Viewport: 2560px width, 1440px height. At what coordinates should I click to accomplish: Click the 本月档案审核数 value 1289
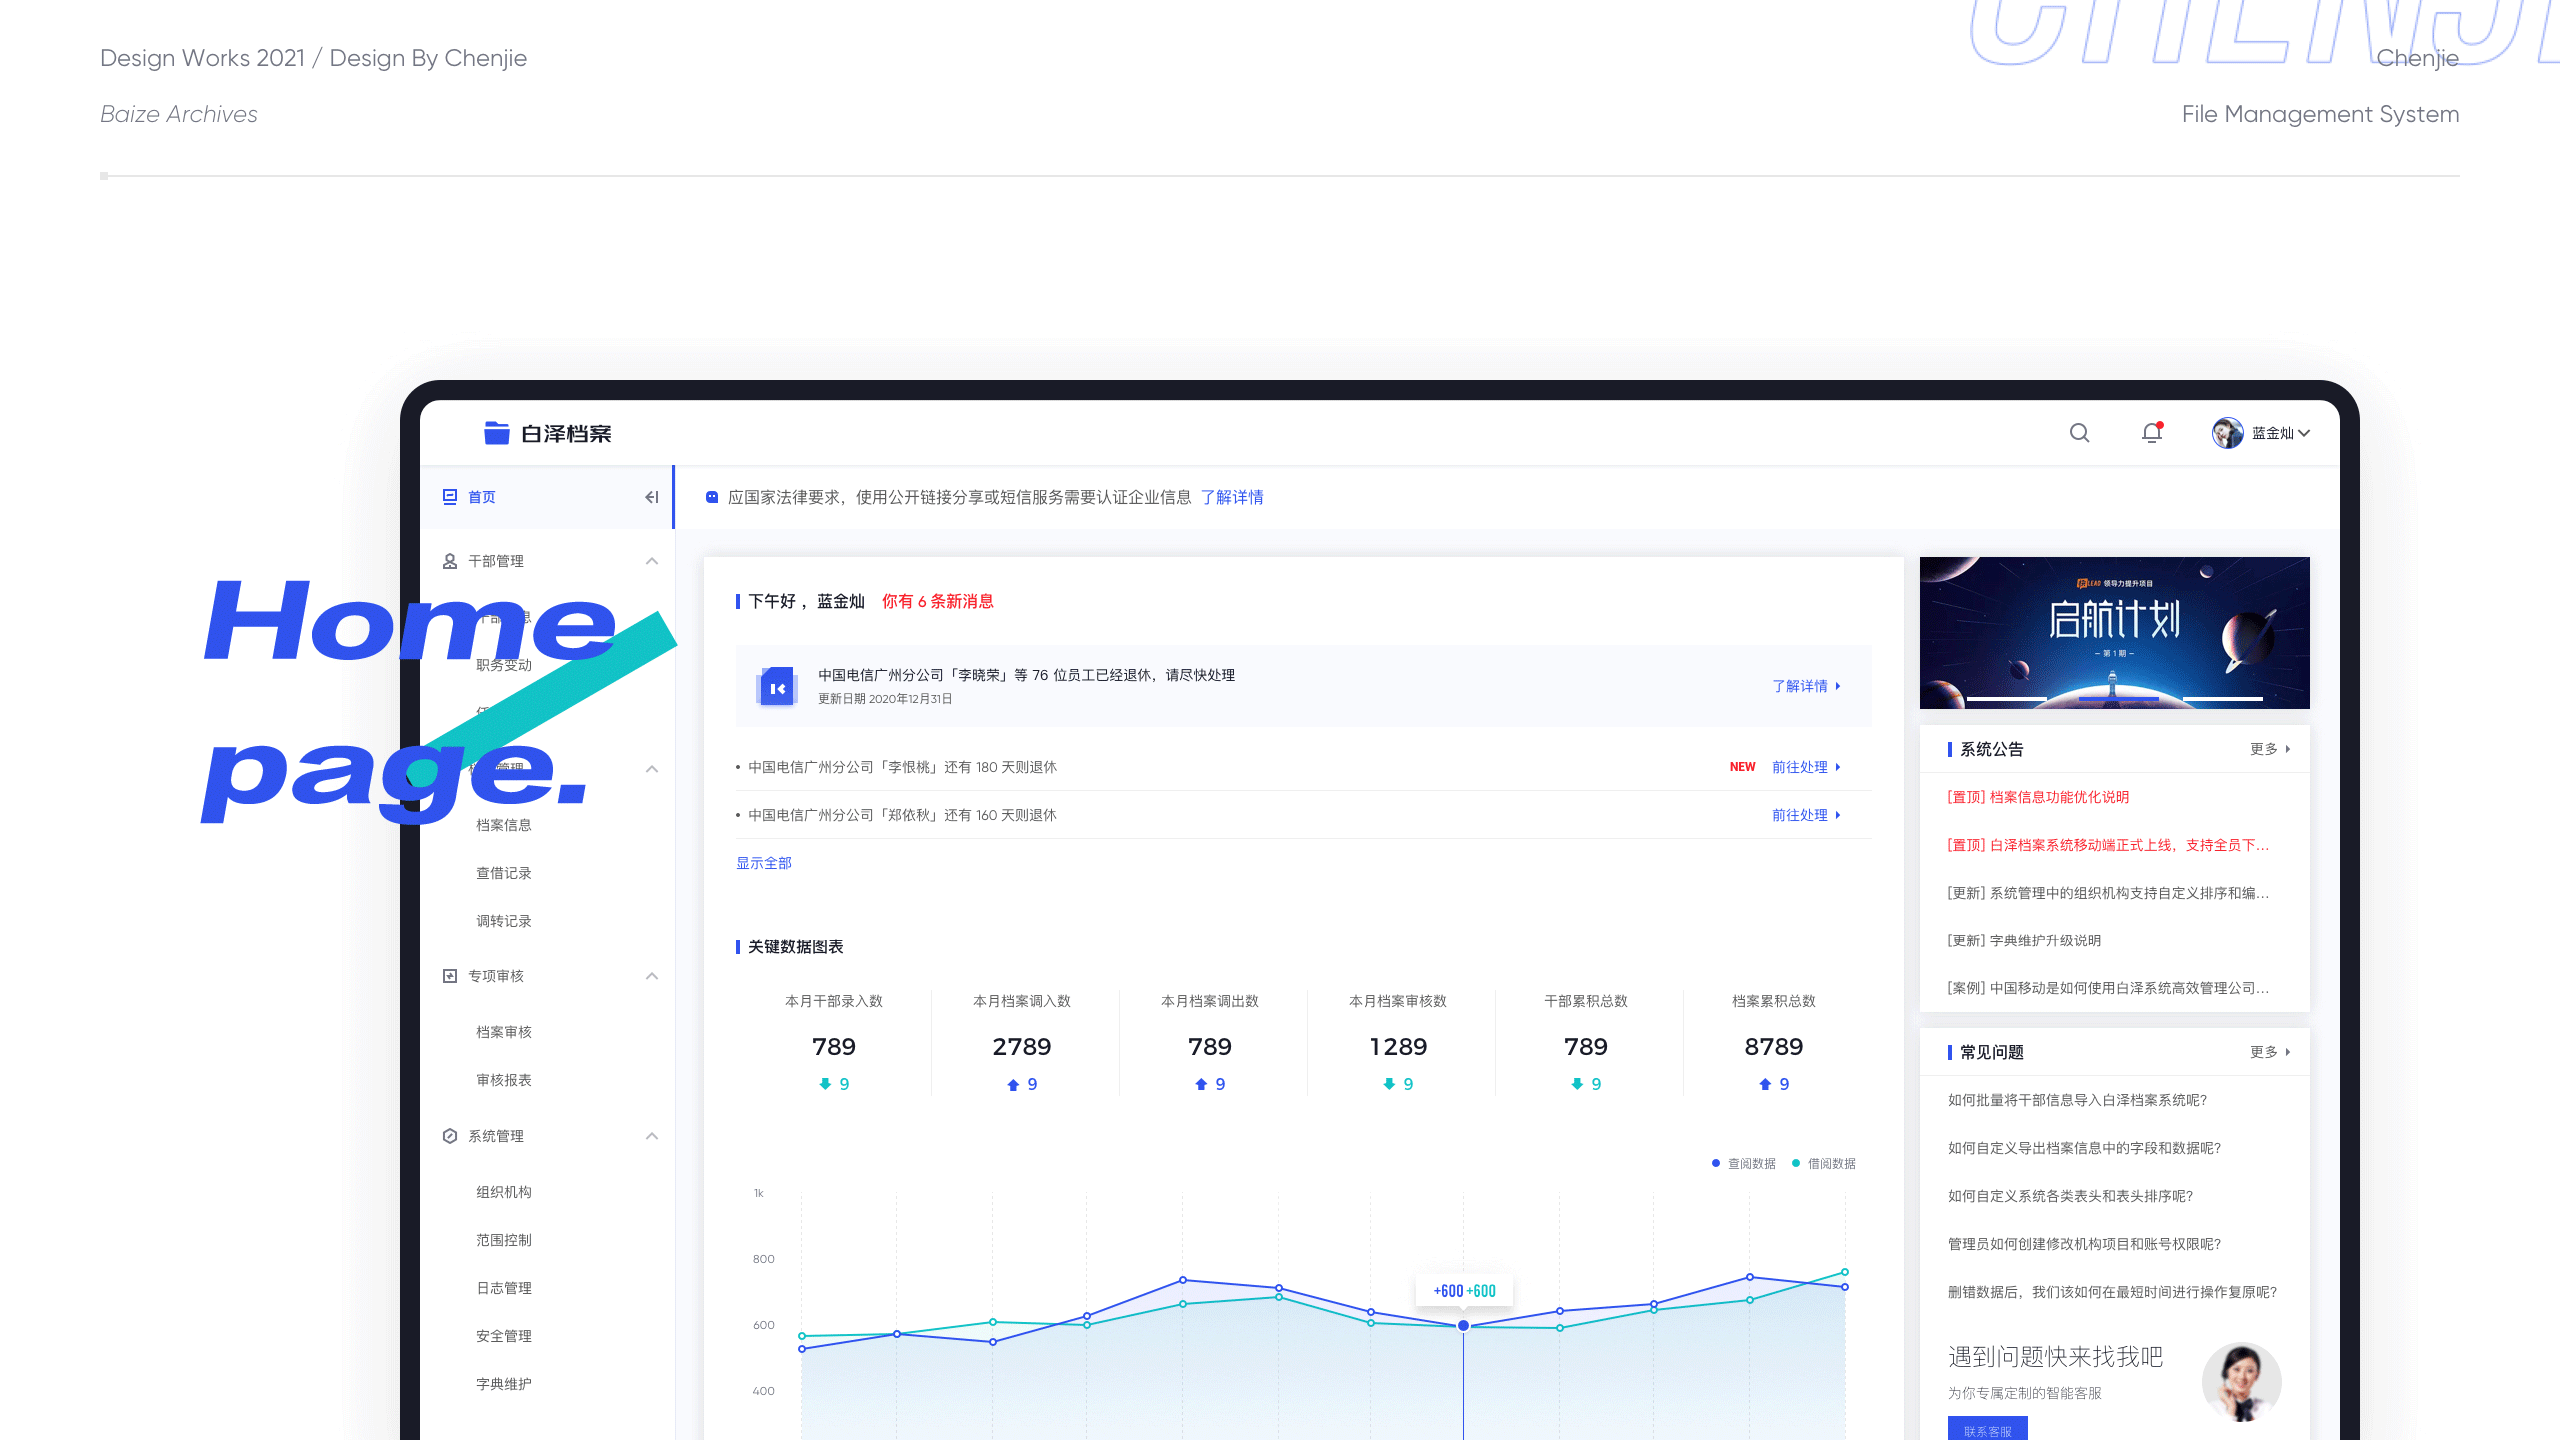coord(1398,1047)
